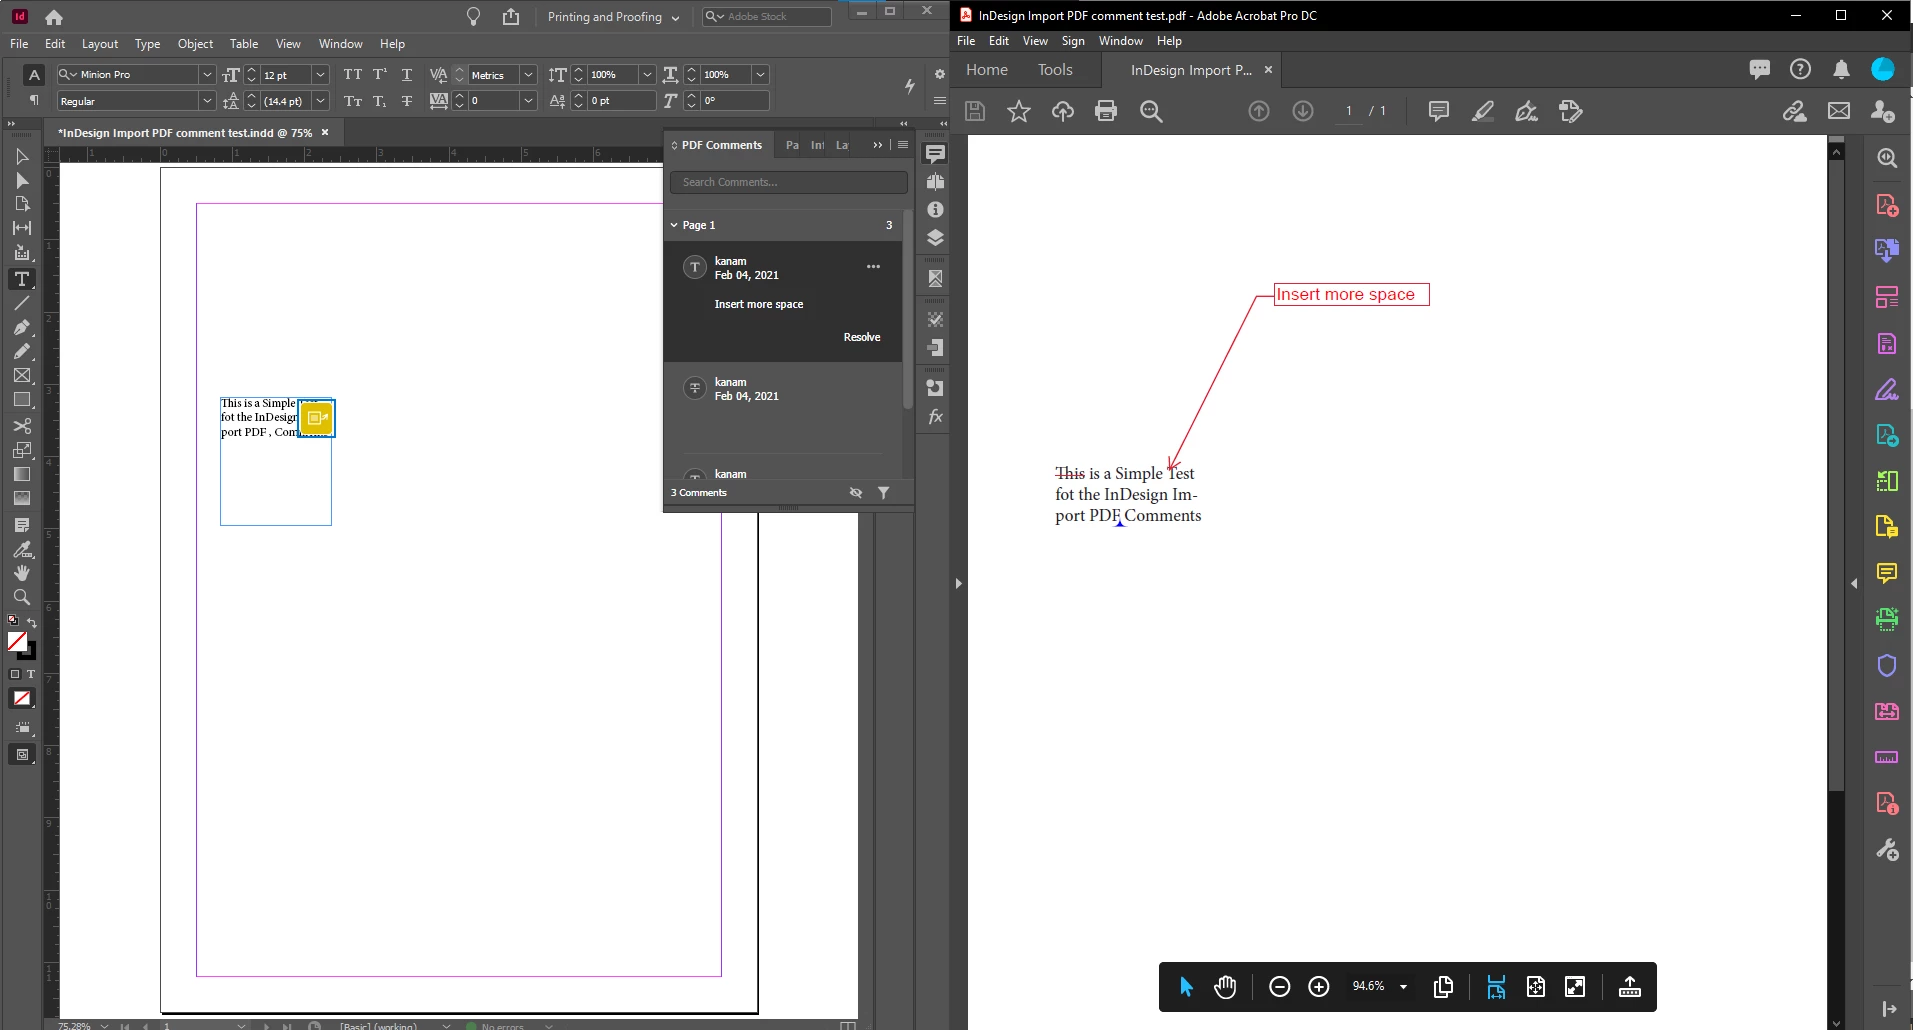The height and width of the screenshot is (1030, 1913).
Task: Star the document in Acrobat toolbar
Action: [1019, 111]
